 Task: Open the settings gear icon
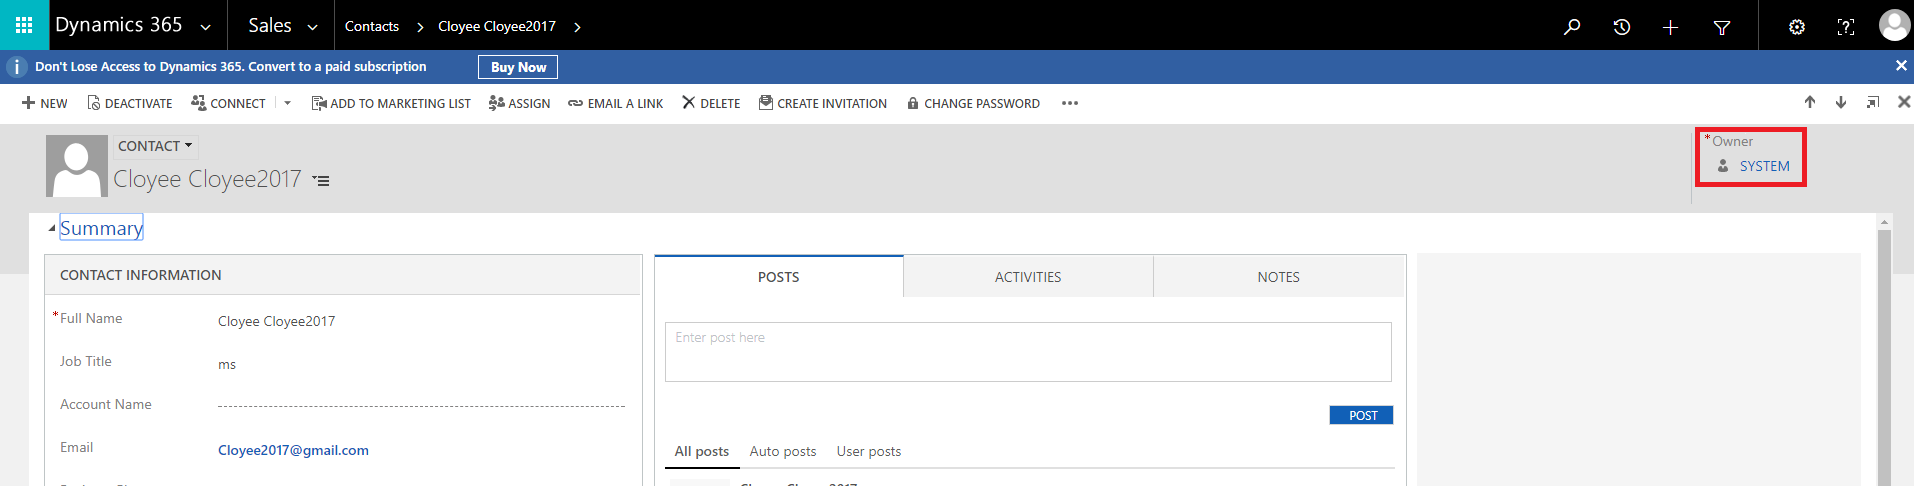point(1796,27)
